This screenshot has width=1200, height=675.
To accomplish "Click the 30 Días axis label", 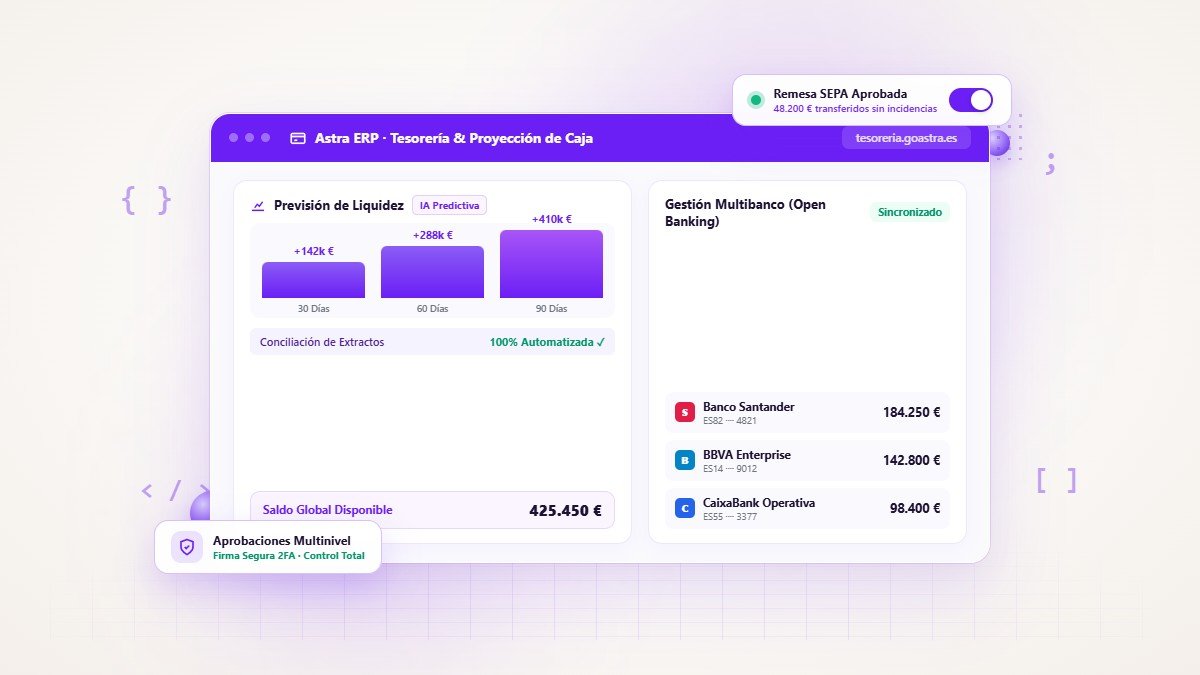I will [313, 309].
